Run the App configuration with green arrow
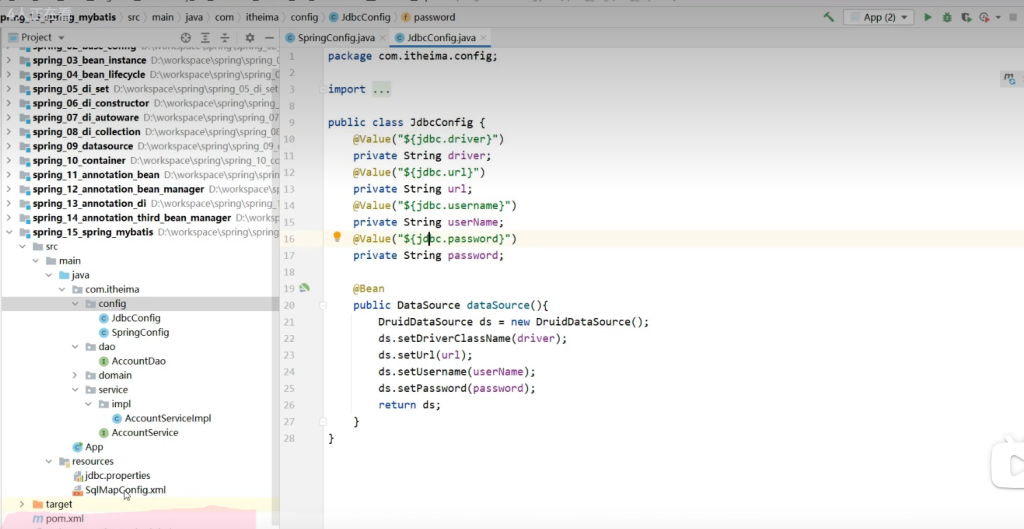The height and width of the screenshot is (529, 1024). [x=928, y=17]
